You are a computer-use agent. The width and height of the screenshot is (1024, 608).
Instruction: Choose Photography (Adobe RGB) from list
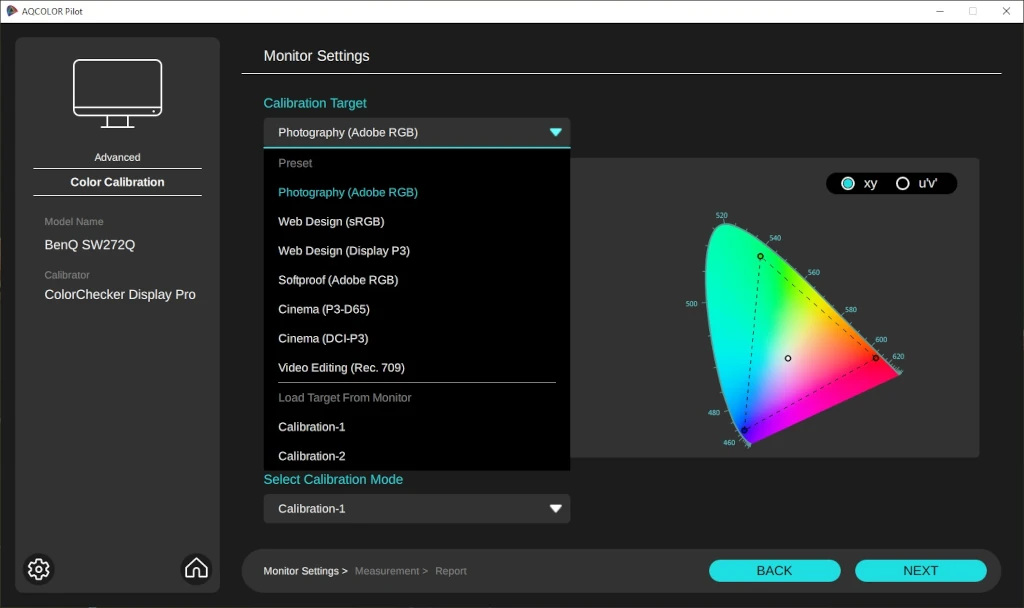coord(417,193)
